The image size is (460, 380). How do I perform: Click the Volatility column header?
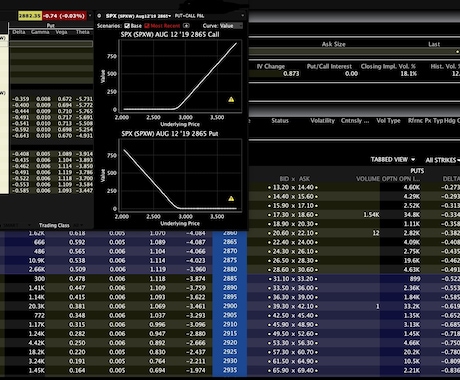point(322,121)
